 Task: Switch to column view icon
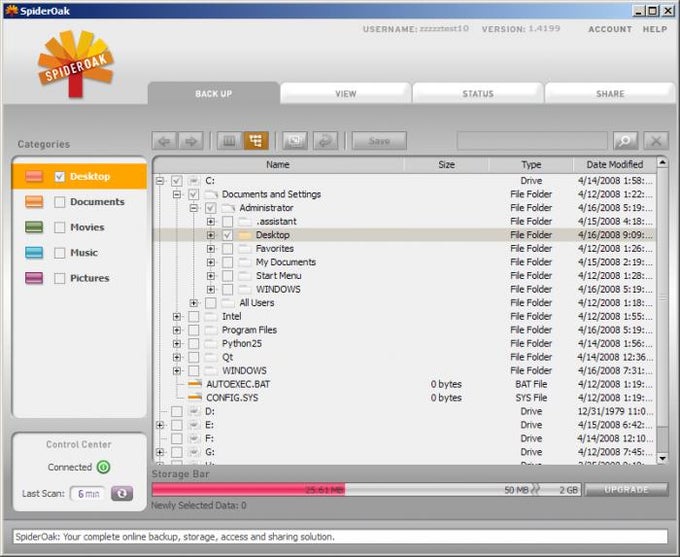[x=229, y=141]
